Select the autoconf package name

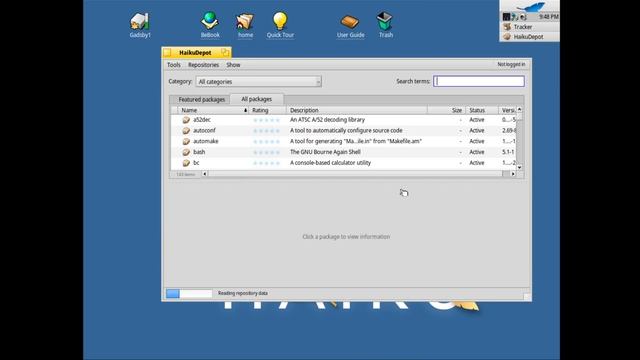tap(204, 131)
